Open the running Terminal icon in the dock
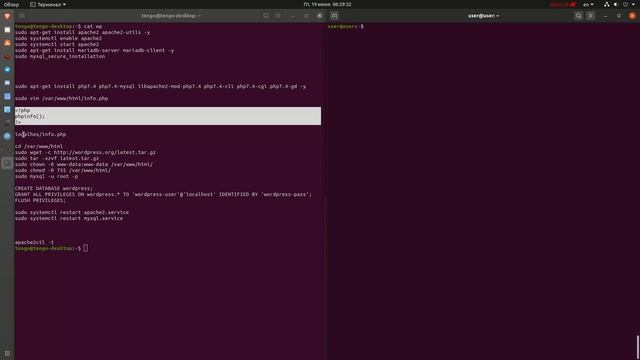This screenshot has height=360, width=640. pyautogui.click(x=7, y=163)
